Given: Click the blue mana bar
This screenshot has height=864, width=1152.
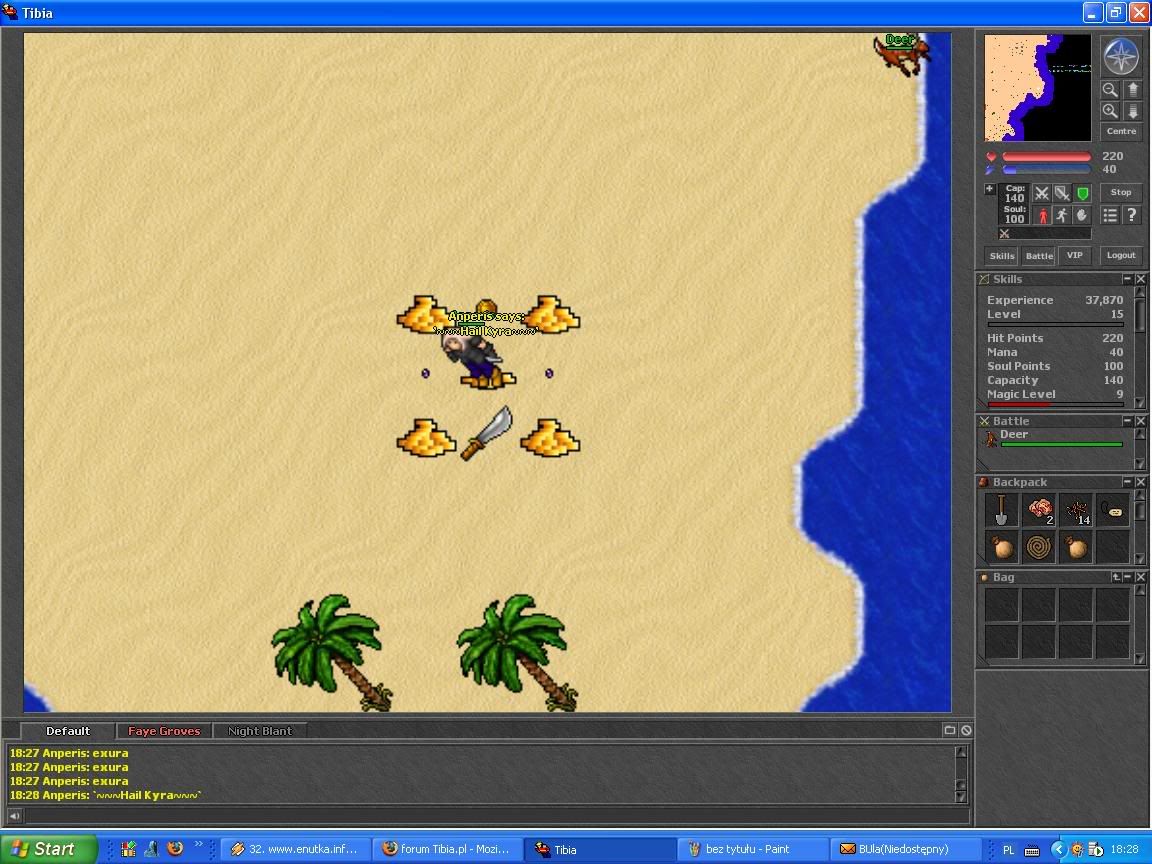Looking at the screenshot, I should pos(1046,170).
